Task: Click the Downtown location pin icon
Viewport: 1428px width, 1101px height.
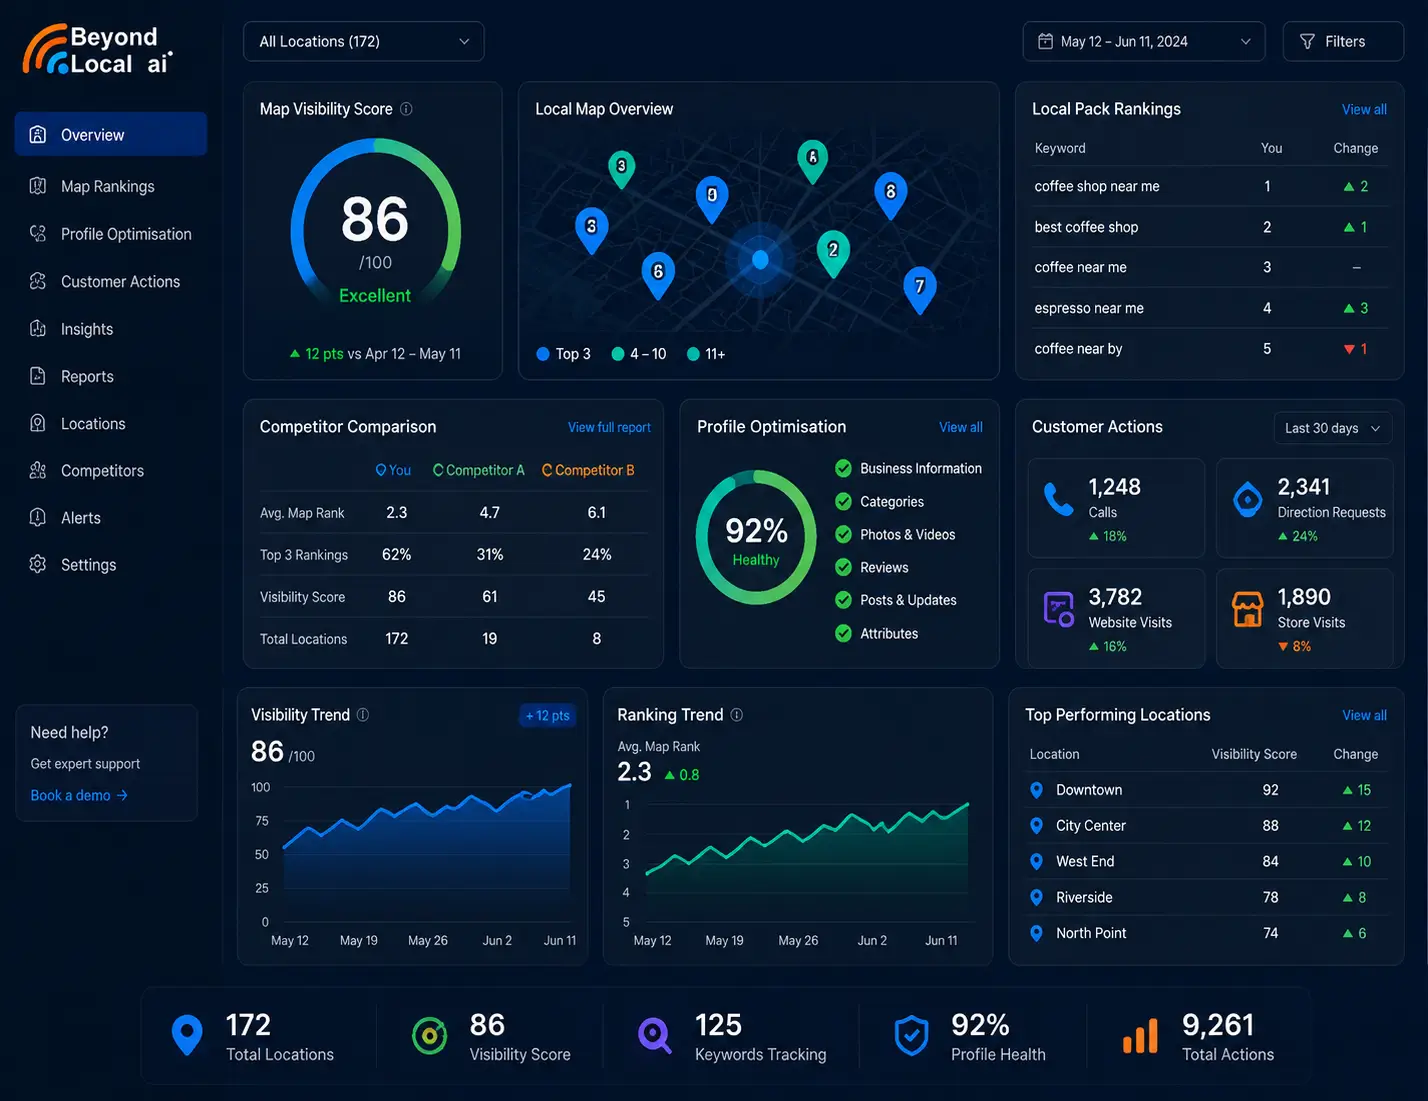Action: [1037, 790]
